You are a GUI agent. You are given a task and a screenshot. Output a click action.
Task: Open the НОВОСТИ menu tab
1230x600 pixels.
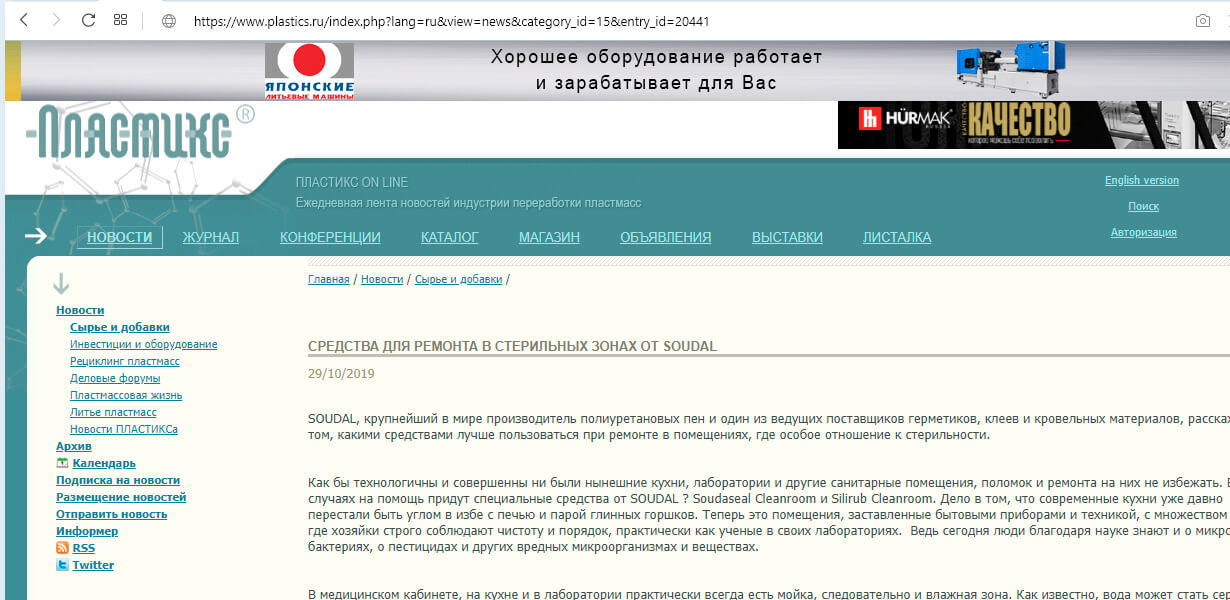pos(120,237)
